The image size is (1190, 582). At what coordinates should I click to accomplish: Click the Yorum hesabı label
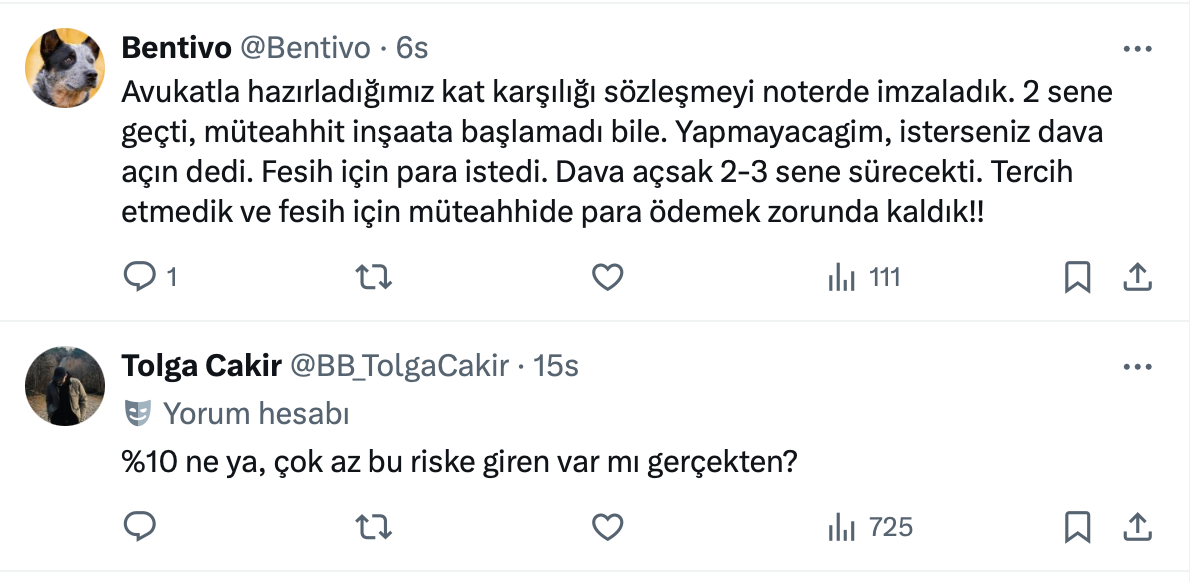(x=255, y=412)
